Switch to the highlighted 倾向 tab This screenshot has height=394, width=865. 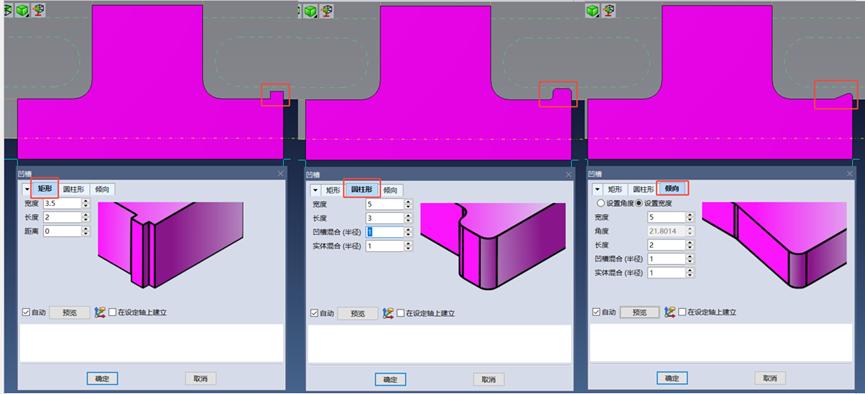(672, 189)
